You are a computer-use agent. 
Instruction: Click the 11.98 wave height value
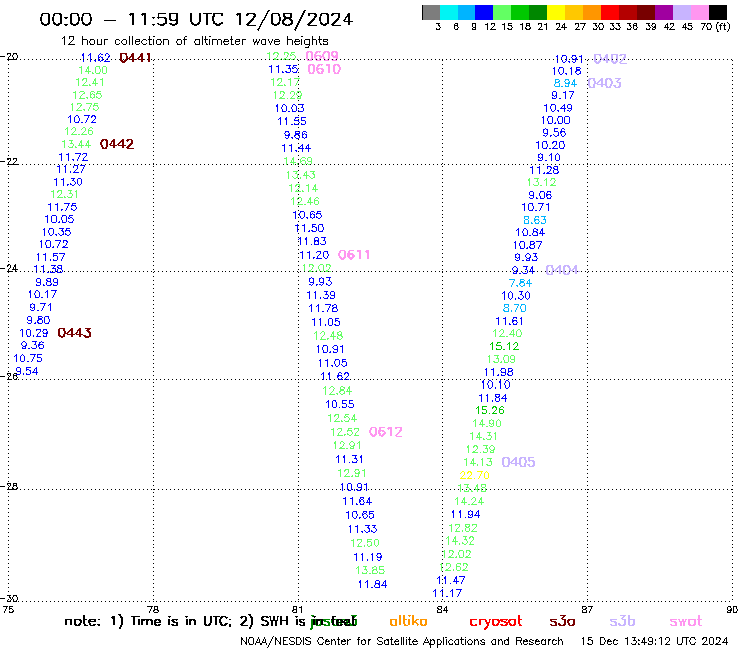pos(498,372)
